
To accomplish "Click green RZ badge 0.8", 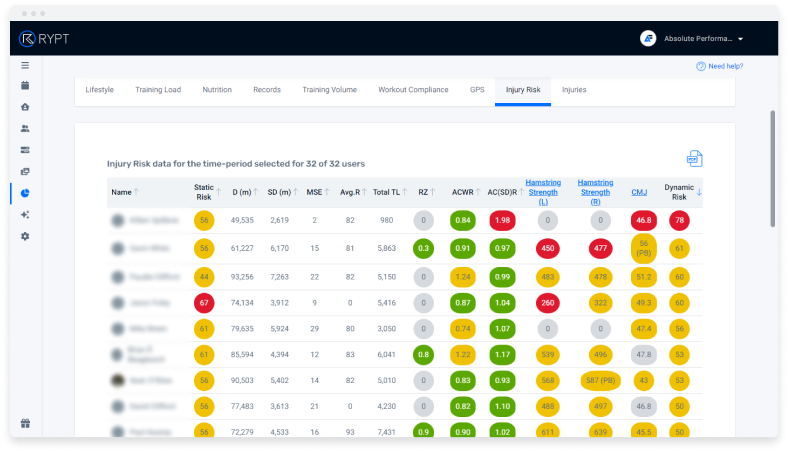I will [423, 355].
